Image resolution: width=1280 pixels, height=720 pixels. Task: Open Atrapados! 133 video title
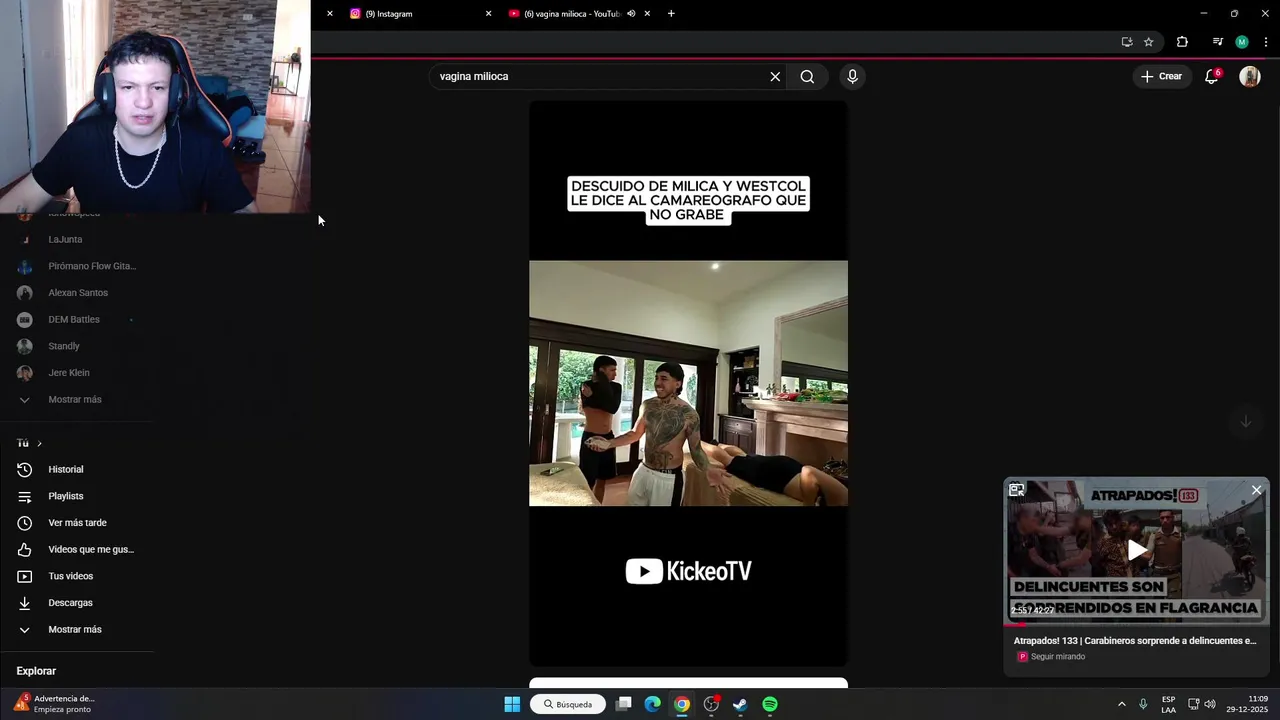point(1135,641)
